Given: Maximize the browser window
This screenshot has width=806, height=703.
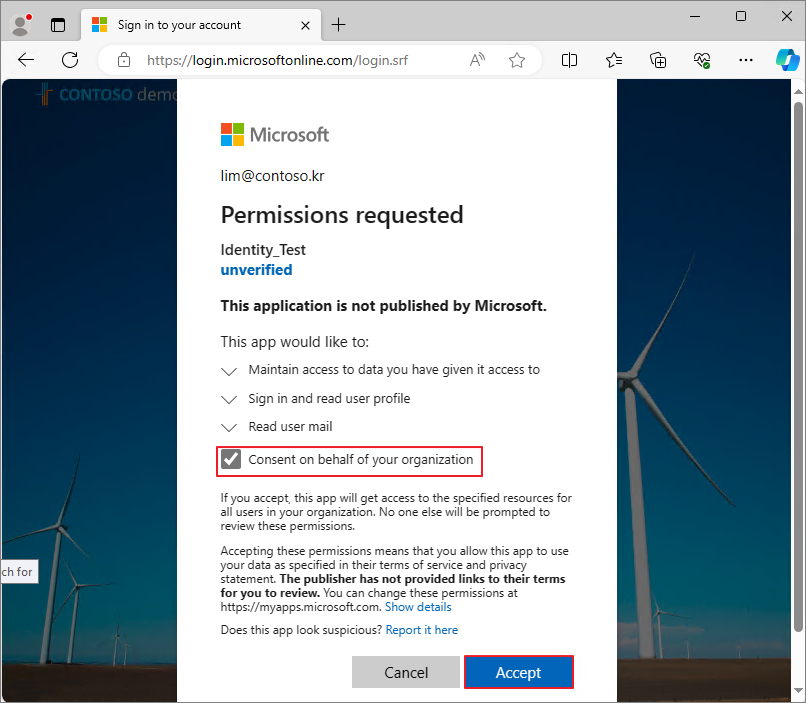Looking at the screenshot, I should tap(741, 16).
